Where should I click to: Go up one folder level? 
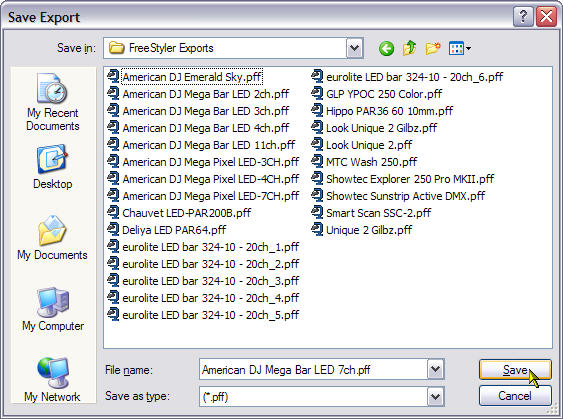pos(409,48)
